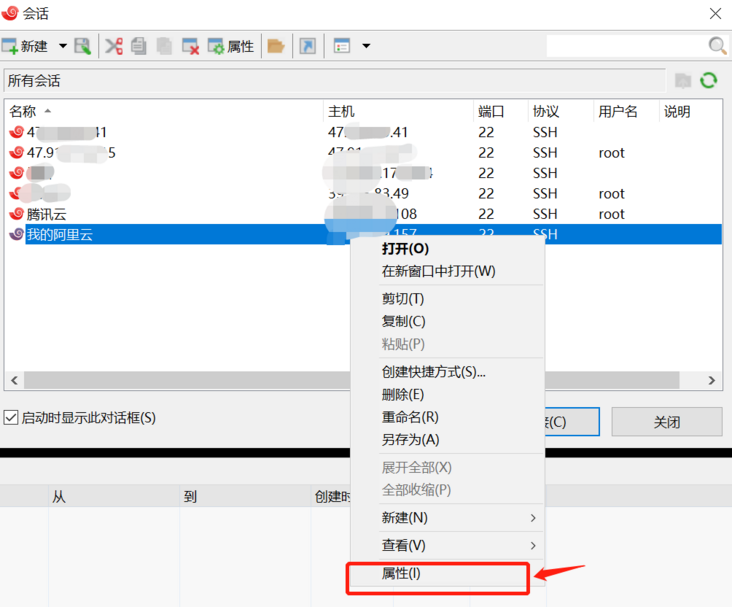The height and width of the screenshot is (607, 732).
Task: Click the open folder toolbar icon
Action: 276,46
